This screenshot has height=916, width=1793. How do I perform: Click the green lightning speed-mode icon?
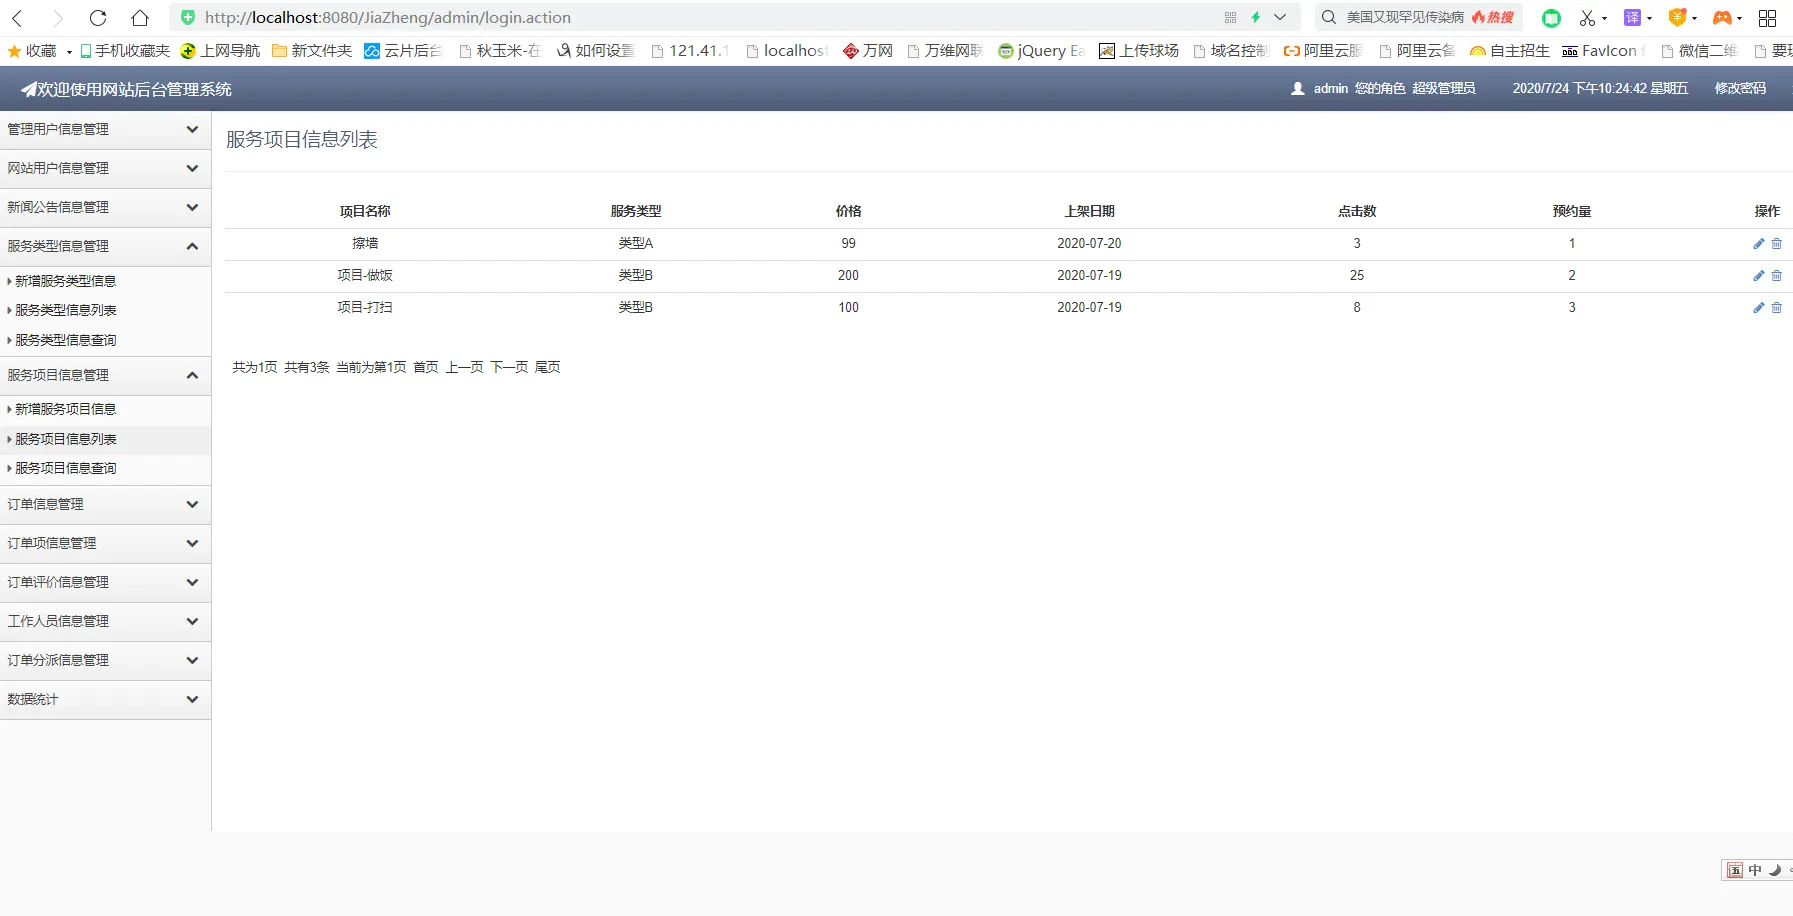(x=1256, y=17)
